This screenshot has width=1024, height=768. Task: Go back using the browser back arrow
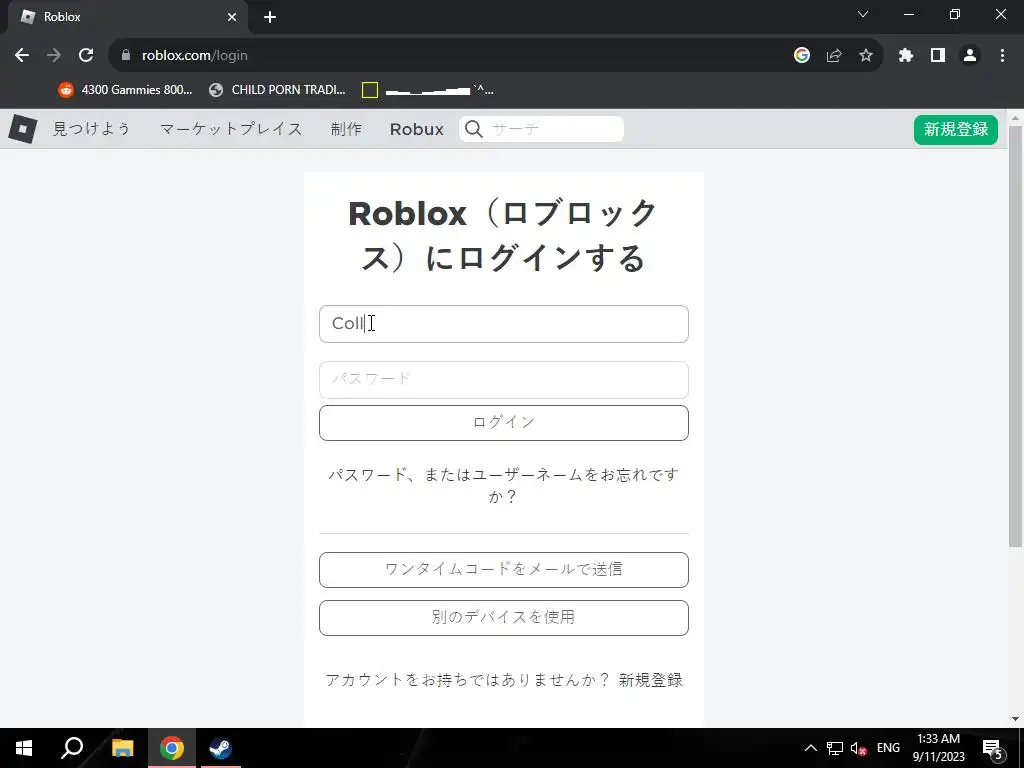point(22,56)
